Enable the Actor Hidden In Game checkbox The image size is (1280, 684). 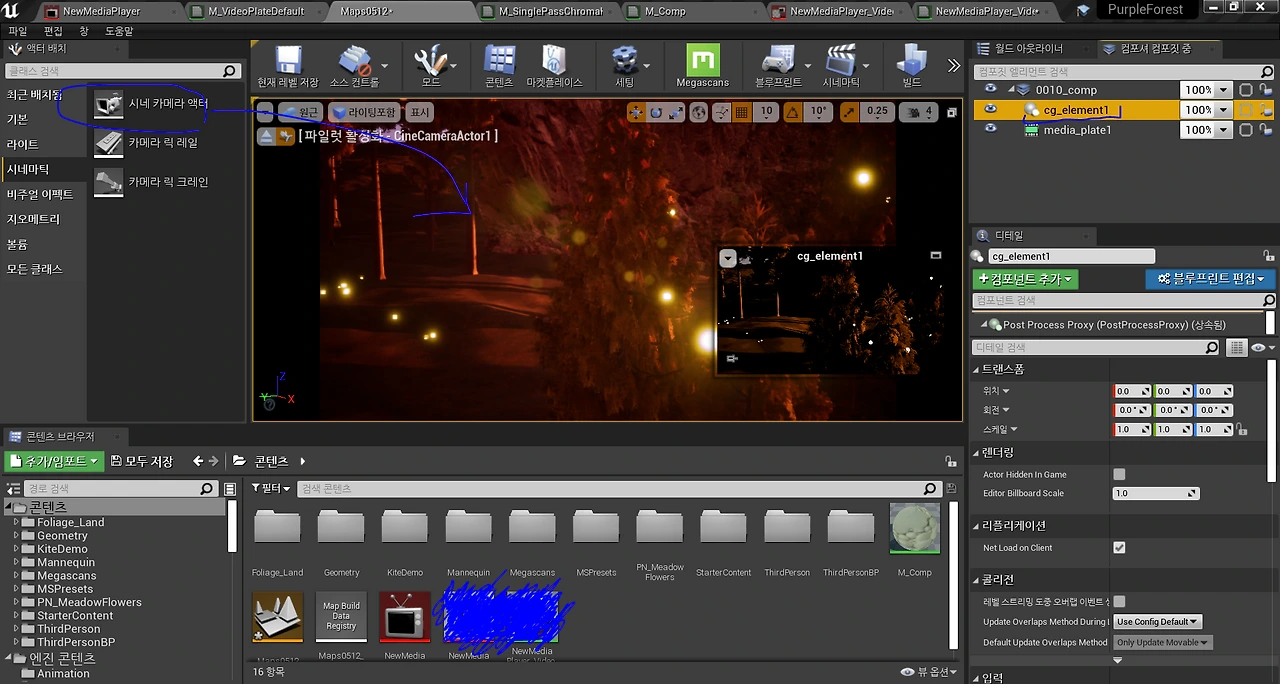1119,474
